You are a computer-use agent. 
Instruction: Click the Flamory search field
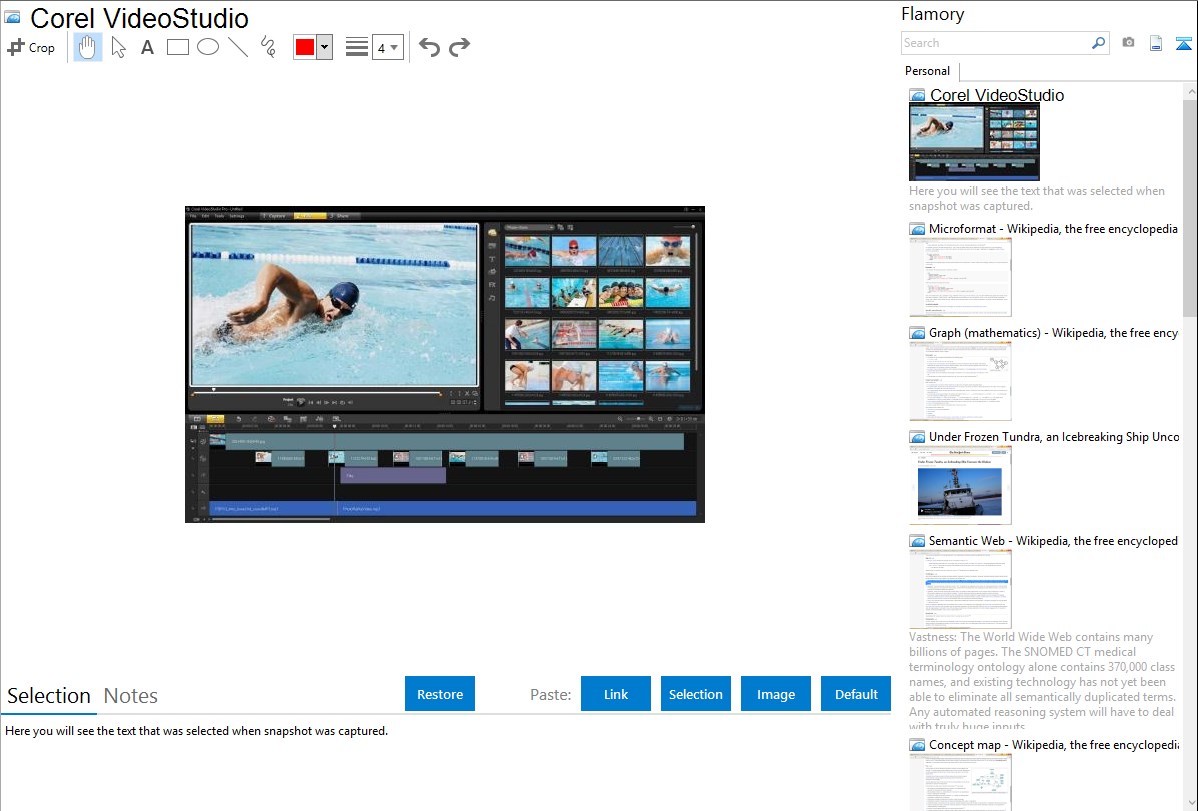tap(995, 43)
